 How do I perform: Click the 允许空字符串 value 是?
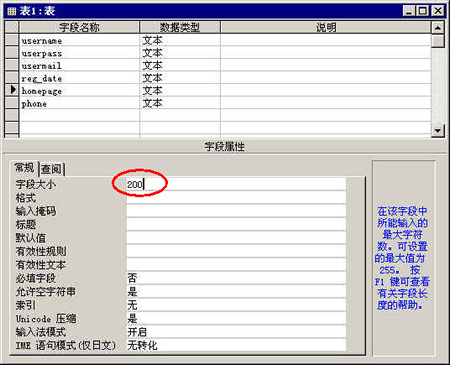236,291
